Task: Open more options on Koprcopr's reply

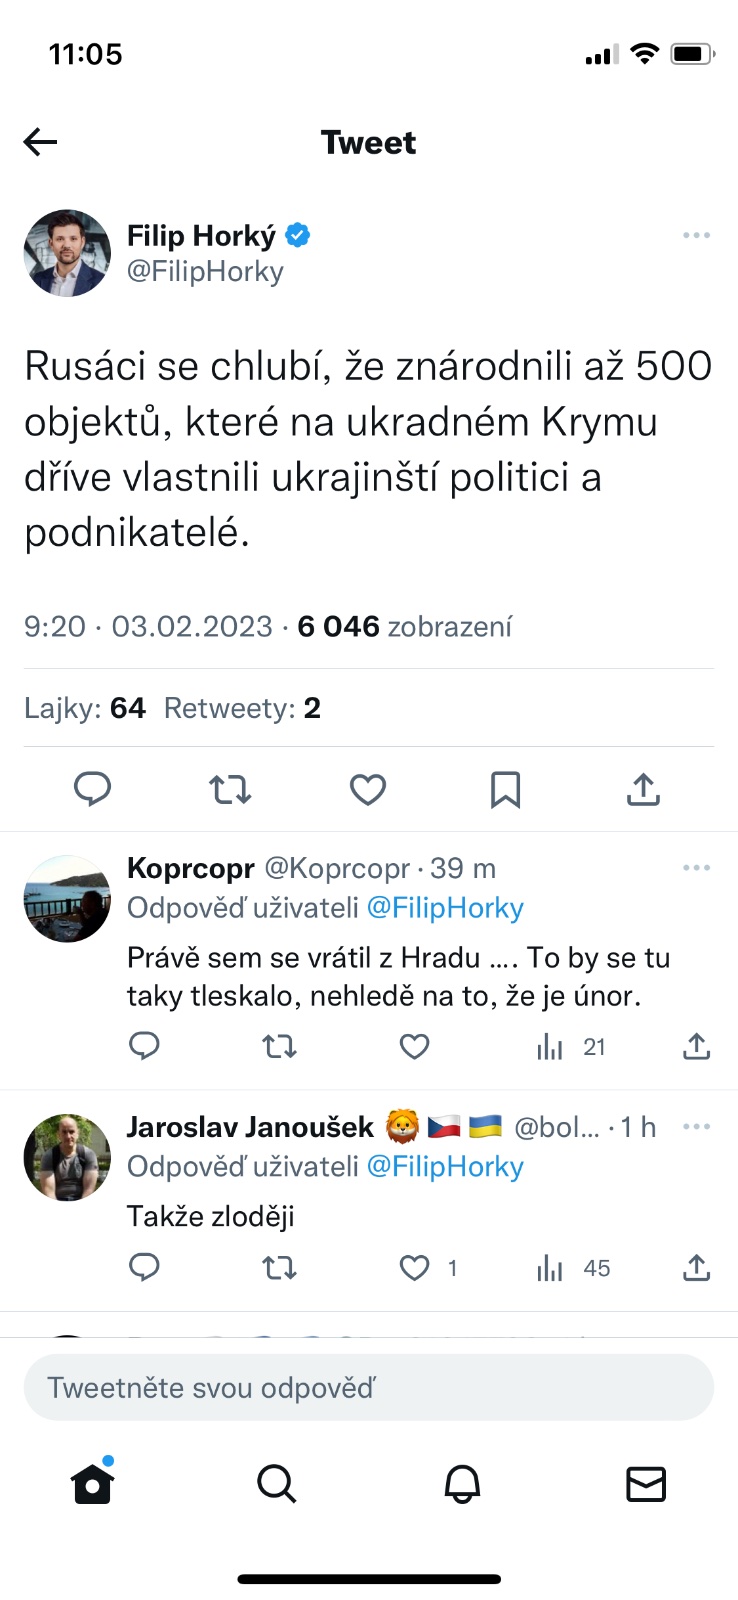Action: pyautogui.click(x=696, y=867)
